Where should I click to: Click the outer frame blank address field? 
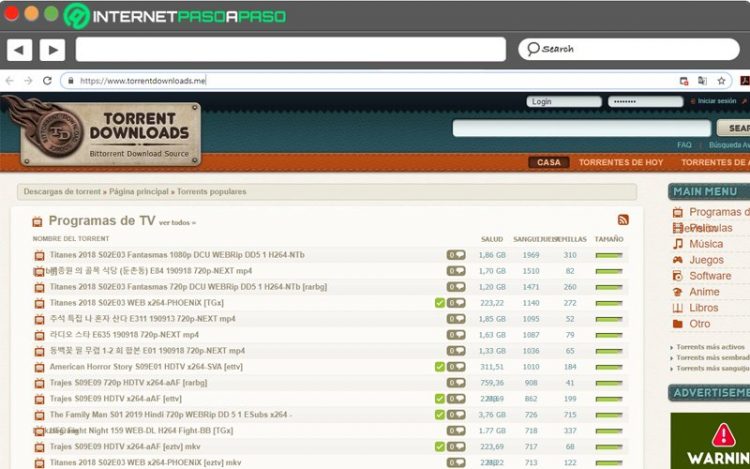tap(291, 49)
